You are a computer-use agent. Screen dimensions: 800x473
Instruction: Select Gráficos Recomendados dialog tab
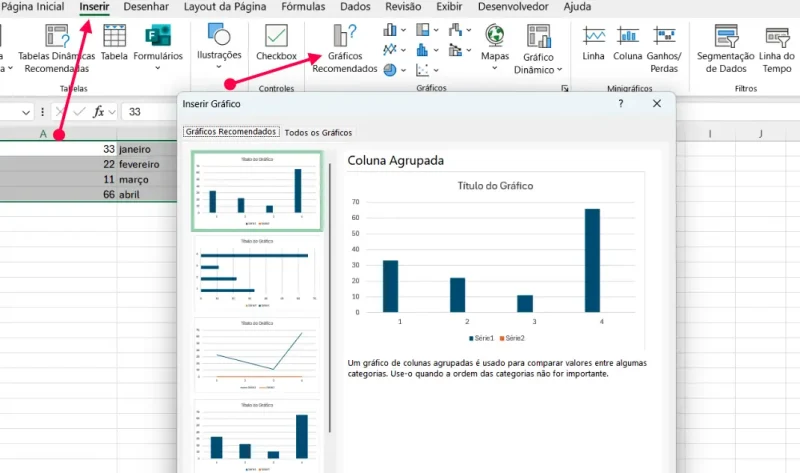click(231, 132)
